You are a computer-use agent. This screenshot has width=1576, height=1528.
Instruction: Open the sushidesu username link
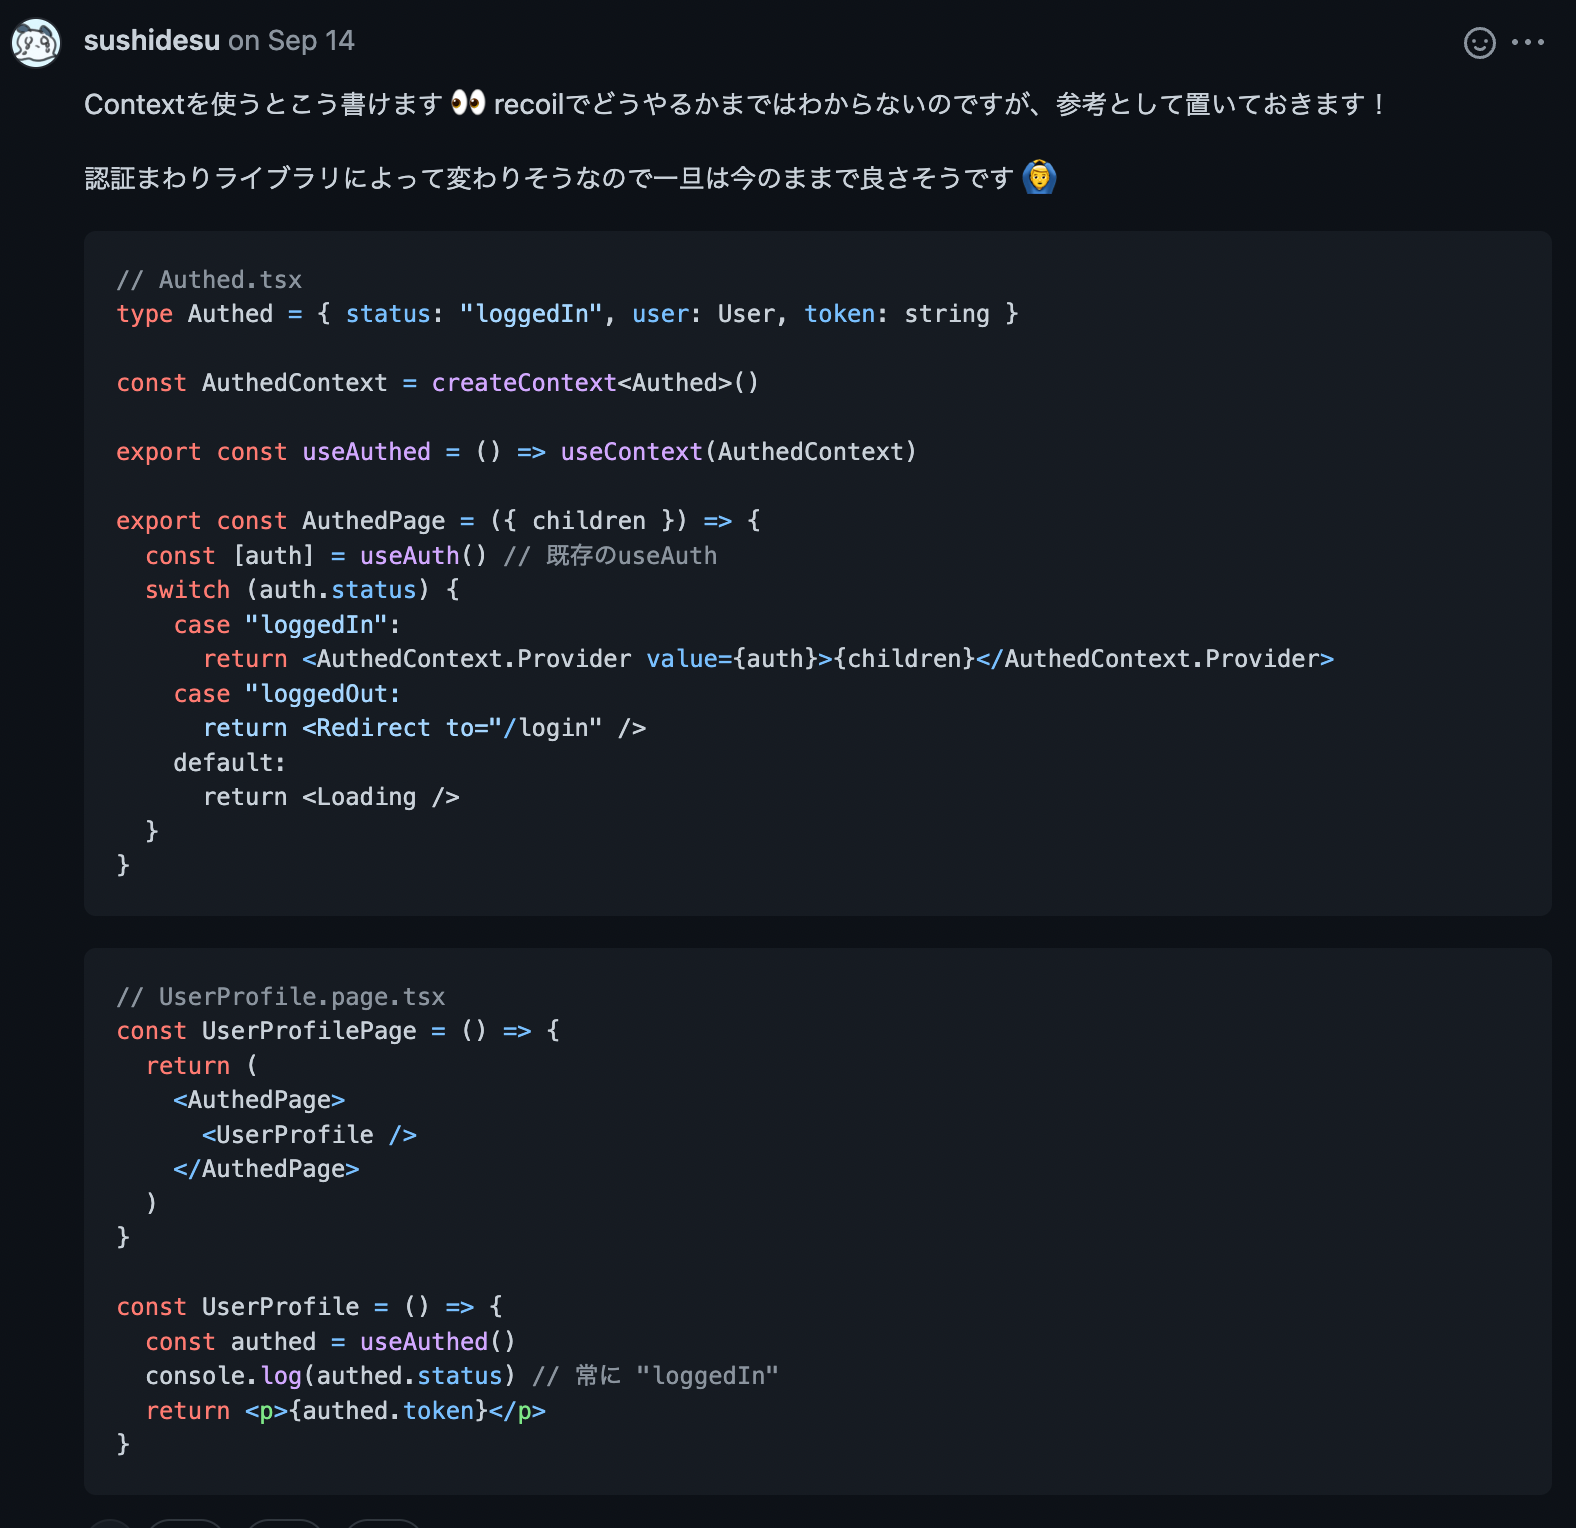pyautogui.click(x=152, y=41)
